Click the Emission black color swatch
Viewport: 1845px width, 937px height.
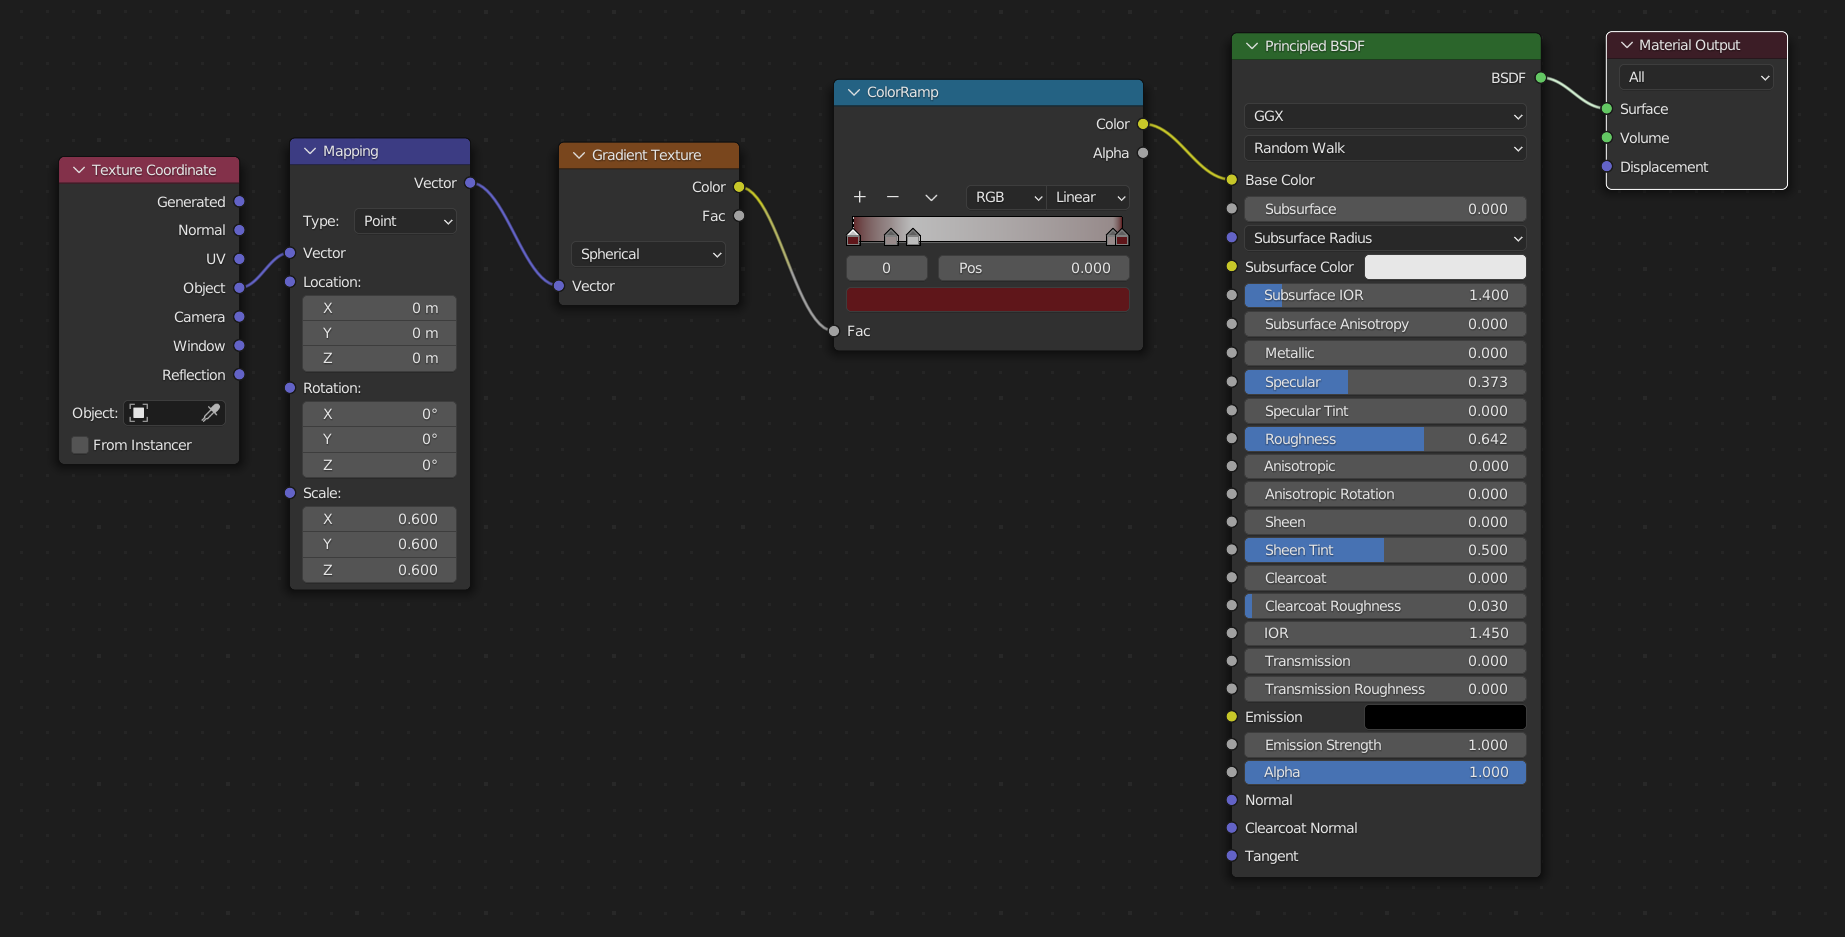[x=1445, y=717]
